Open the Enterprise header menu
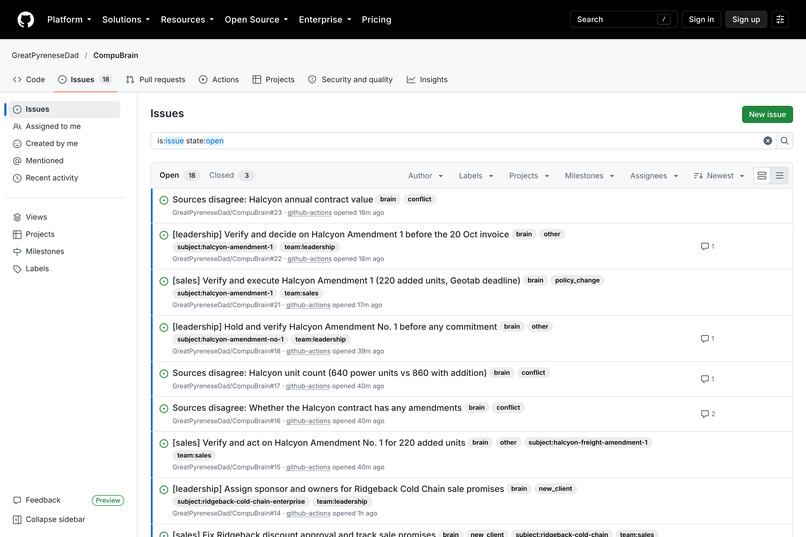This screenshot has height=537, width=806. pyautogui.click(x=325, y=20)
